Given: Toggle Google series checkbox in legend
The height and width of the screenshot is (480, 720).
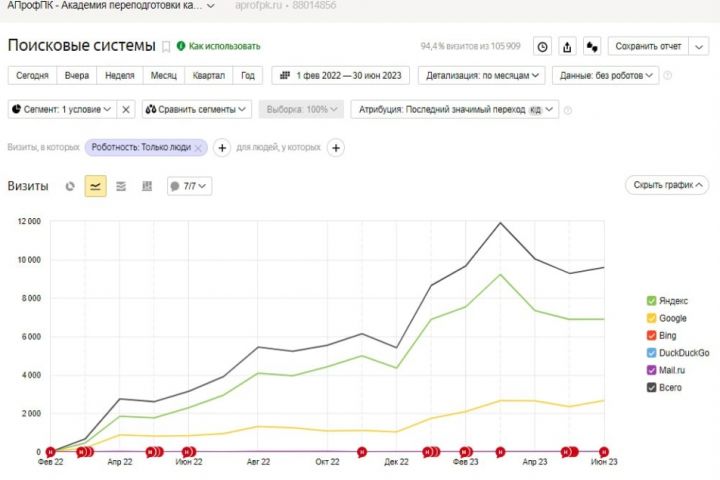Looking at the screenshot, I should click(652, 317).
